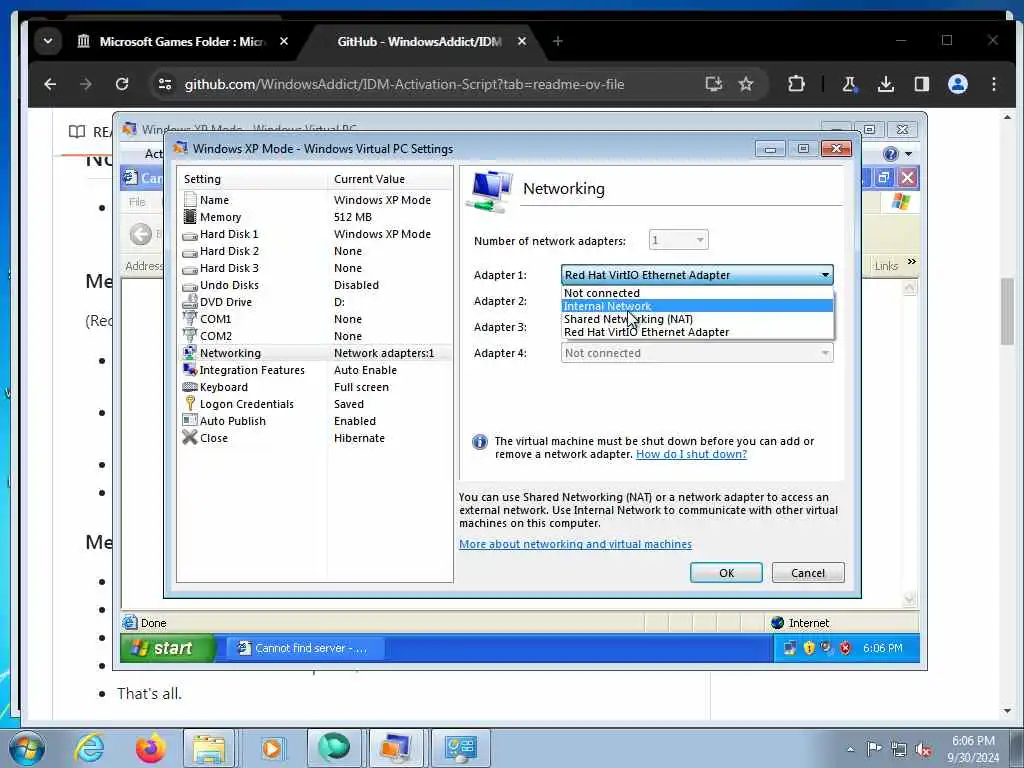Click XP start button
Viewport: 1024px width, 768px height.
[x=168, y=648]
